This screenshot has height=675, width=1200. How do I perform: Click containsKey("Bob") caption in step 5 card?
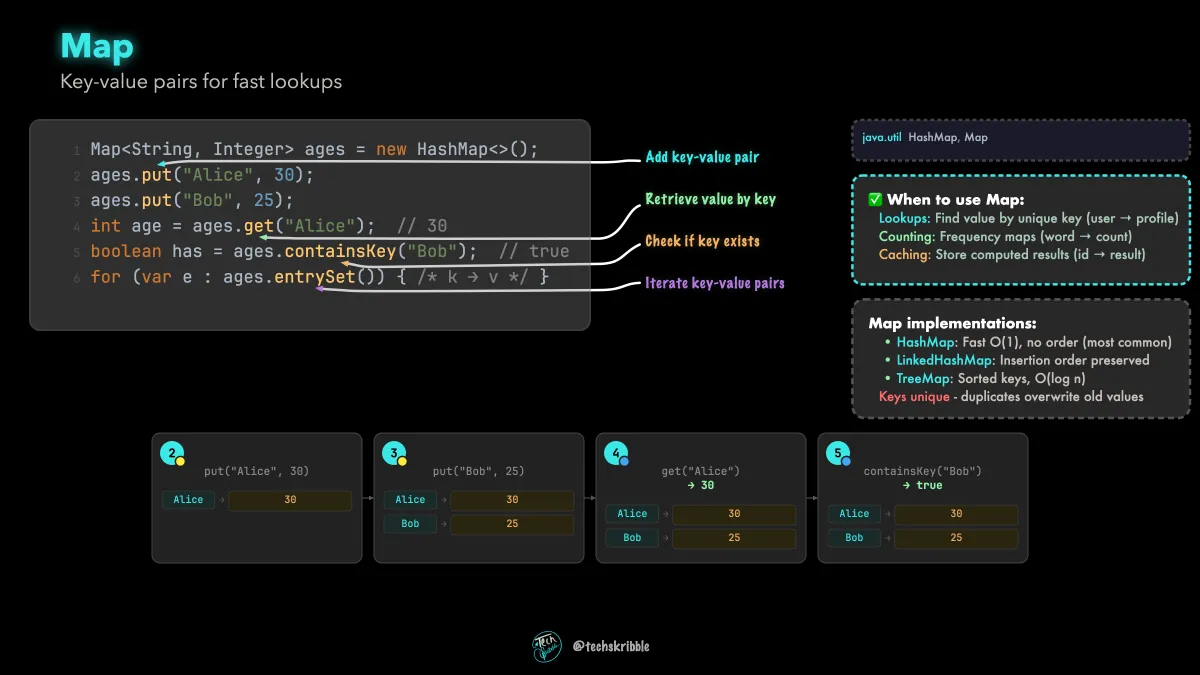point(922,471)
